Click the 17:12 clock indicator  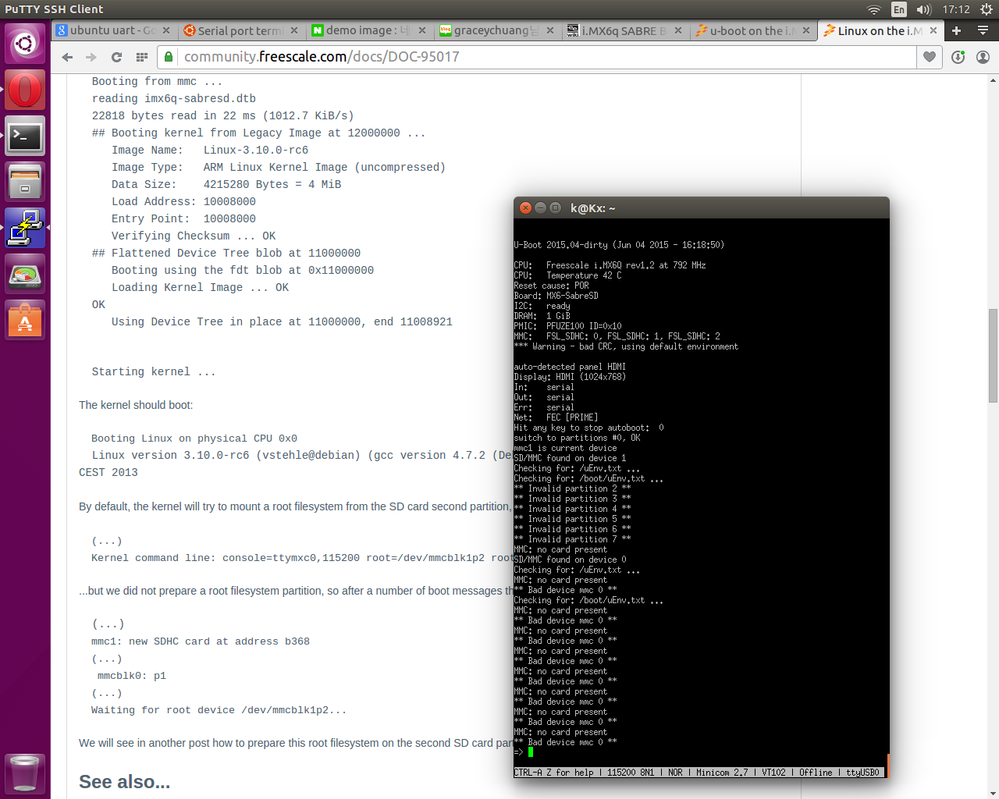coord(956,10)
